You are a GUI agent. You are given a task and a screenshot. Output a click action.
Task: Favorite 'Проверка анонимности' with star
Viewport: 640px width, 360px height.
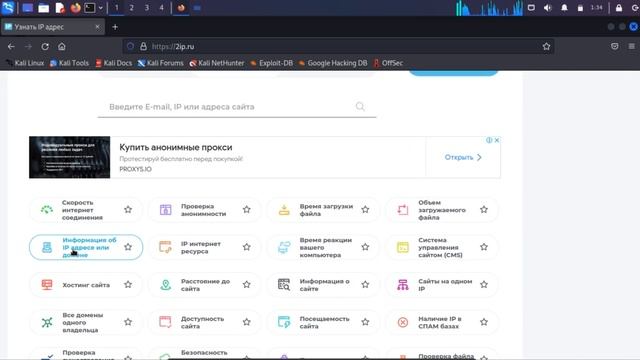[247, 209]
